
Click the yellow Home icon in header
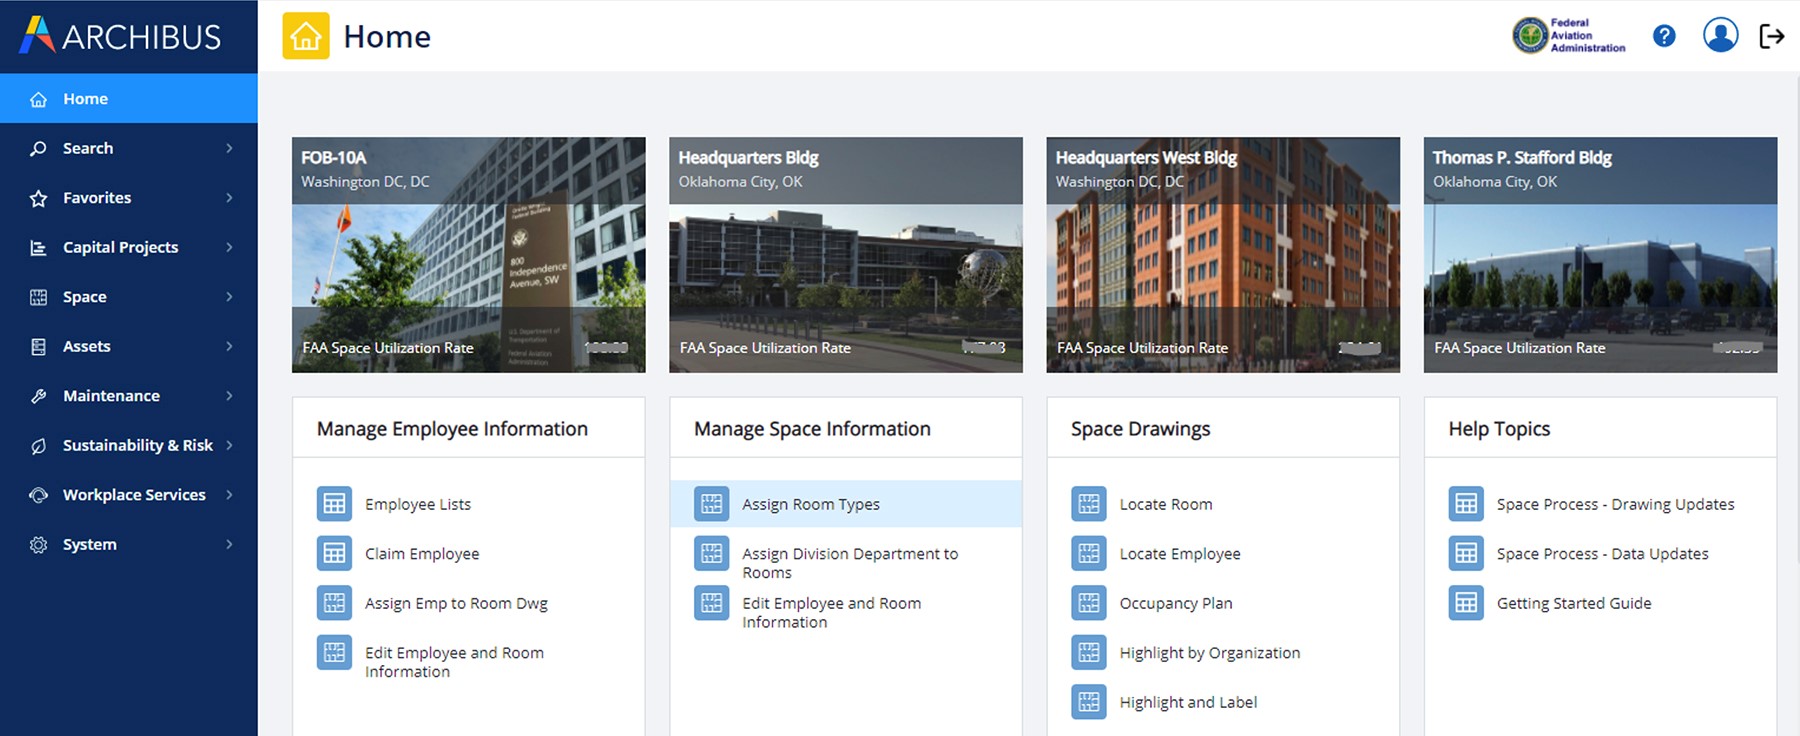tap(306, 37)
